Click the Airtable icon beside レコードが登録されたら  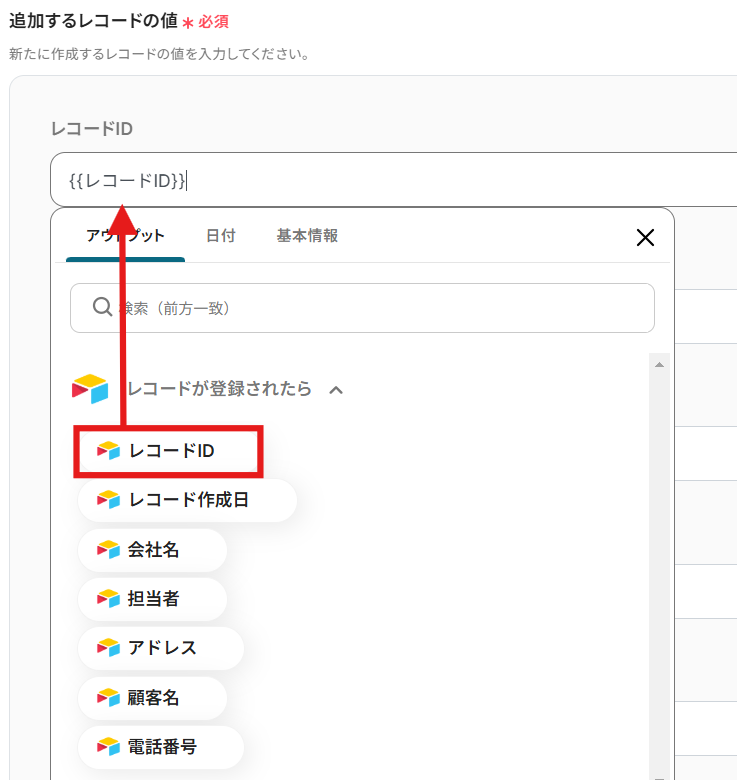[x=90, y=389]
